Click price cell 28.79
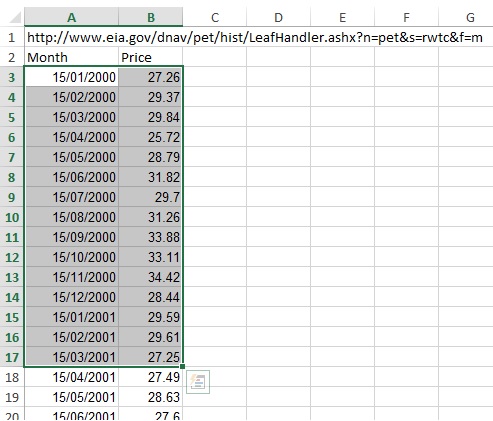 [151, 157]
